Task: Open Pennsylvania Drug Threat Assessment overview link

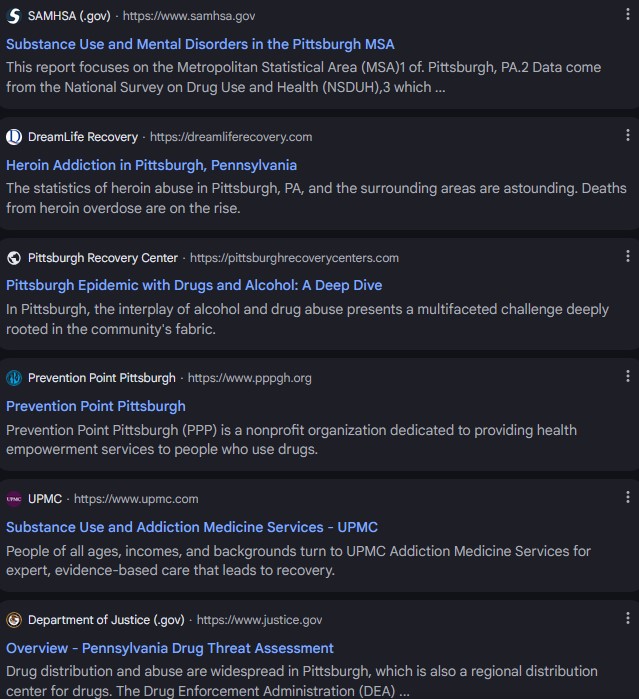Action: (170, 648)
